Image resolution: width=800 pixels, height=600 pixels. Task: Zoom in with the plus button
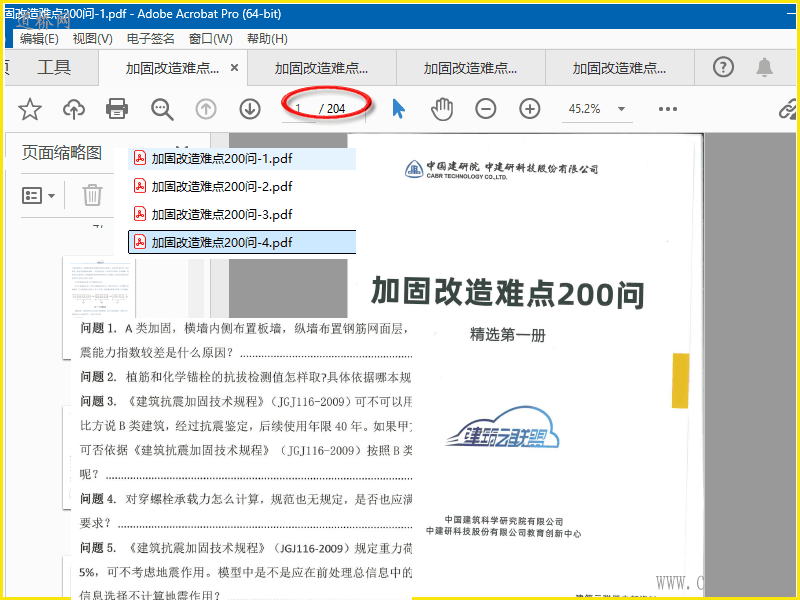pyautogui.click(x=530, y=109)
